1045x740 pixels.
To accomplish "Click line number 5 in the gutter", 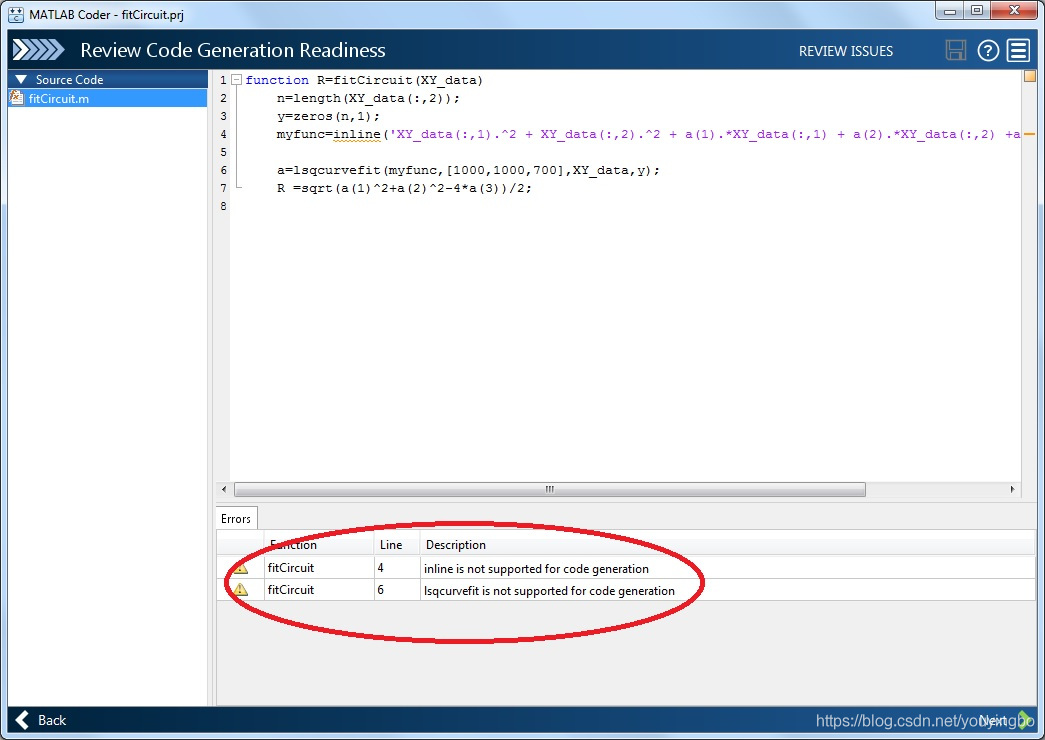I will 223,152.
